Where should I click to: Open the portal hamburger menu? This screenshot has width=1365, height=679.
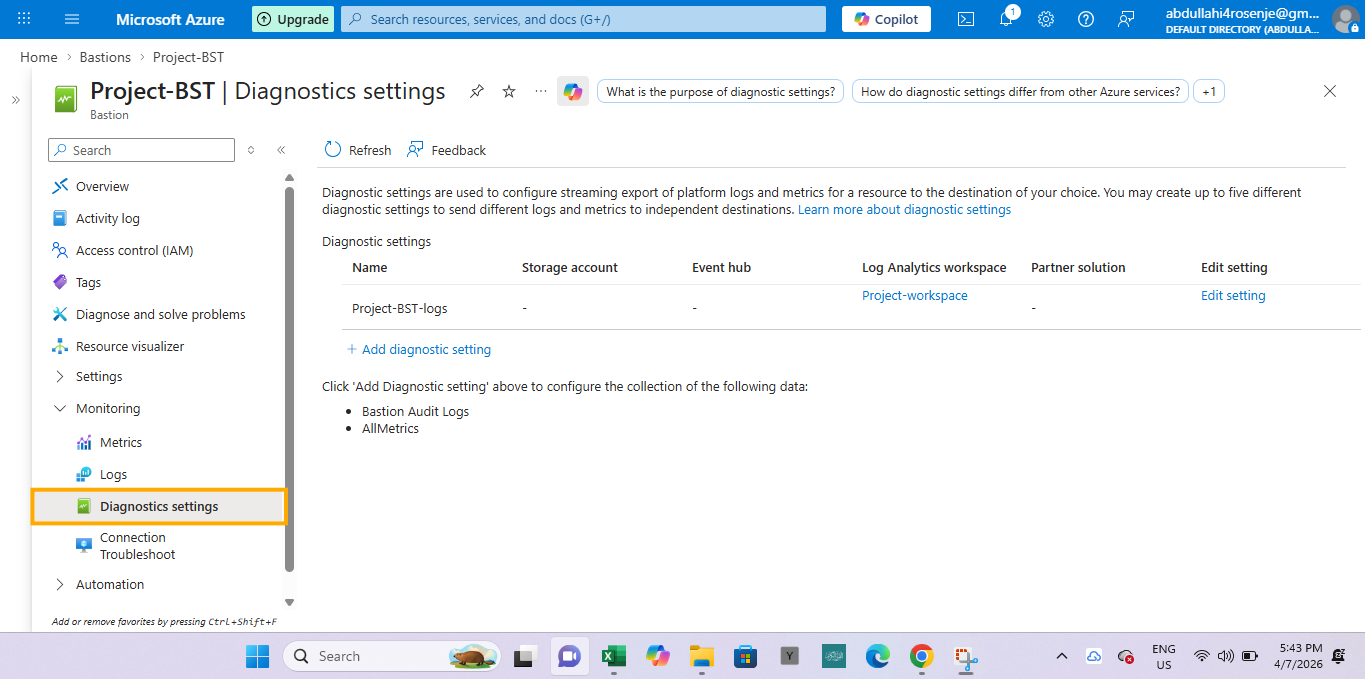[72, 19]
